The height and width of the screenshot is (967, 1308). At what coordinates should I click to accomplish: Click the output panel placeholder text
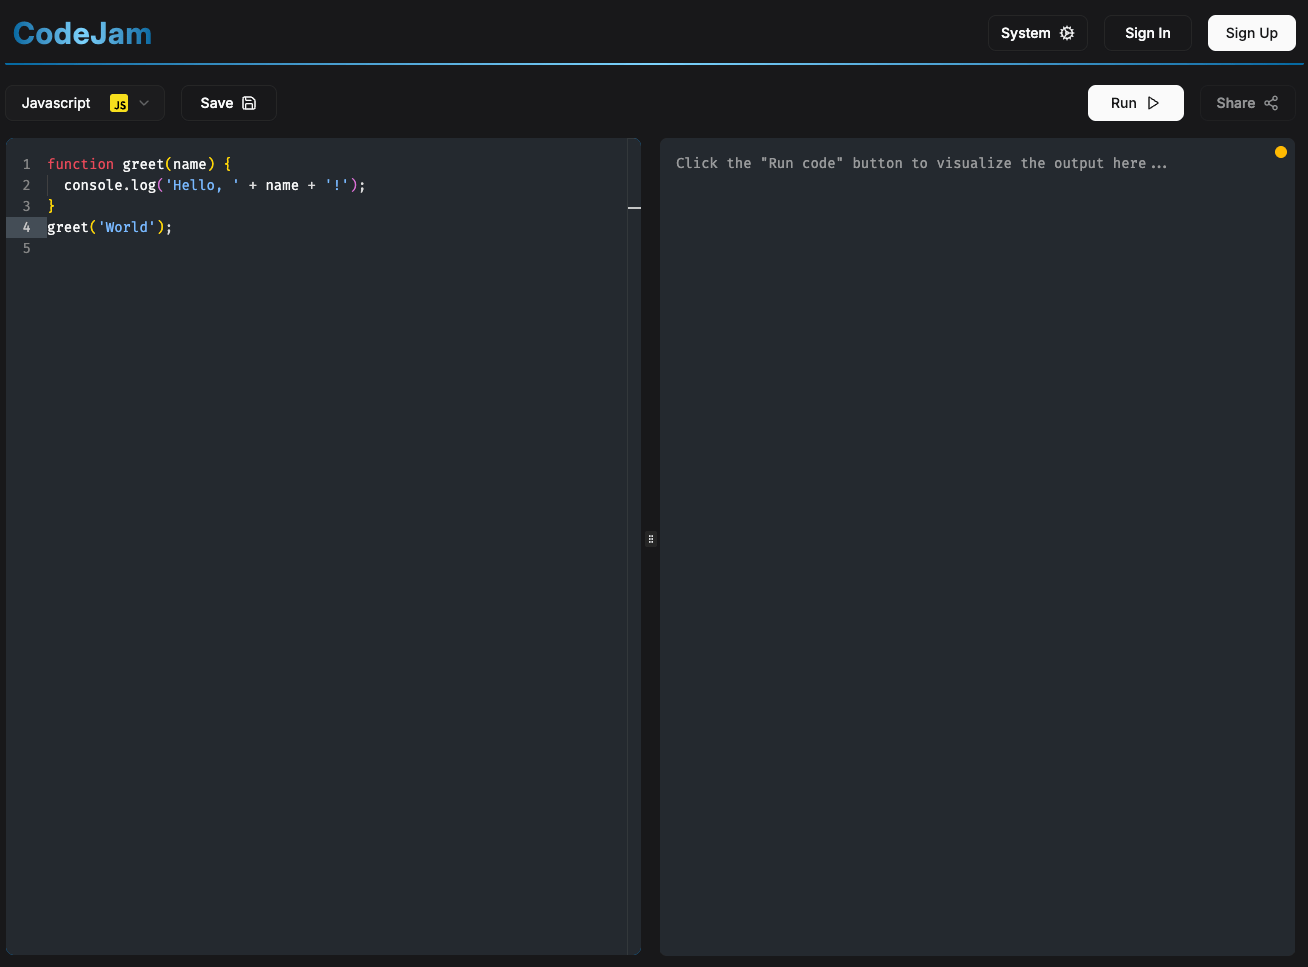pyautogui.click(x=922, y=162)
